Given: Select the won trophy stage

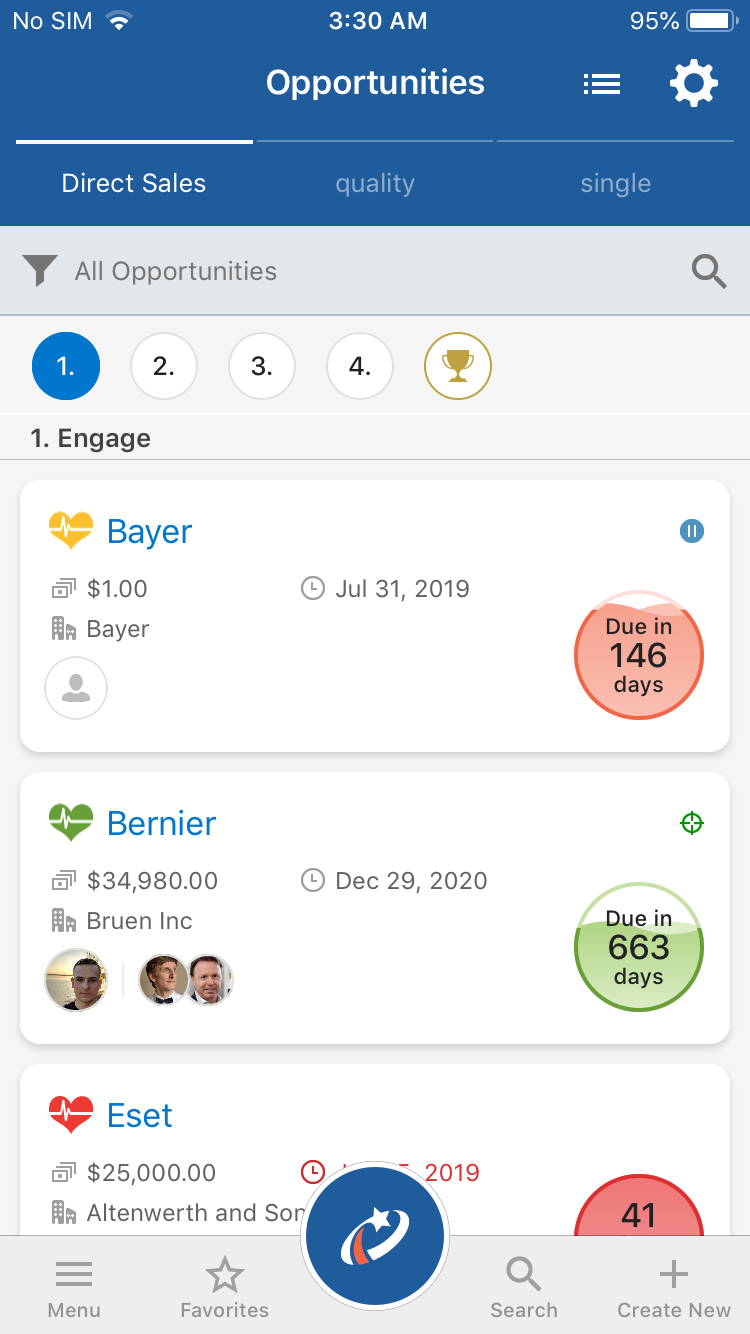Looking at the screenshot, I should (x=458, y=366).
